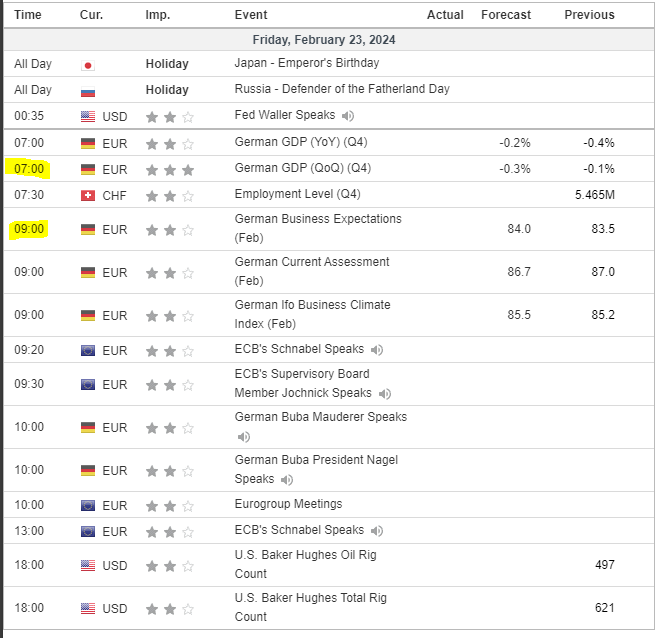Click speaker icon beside 13:00 Schnabel Speaks
The image size is (663, 638).
(377, 531)
